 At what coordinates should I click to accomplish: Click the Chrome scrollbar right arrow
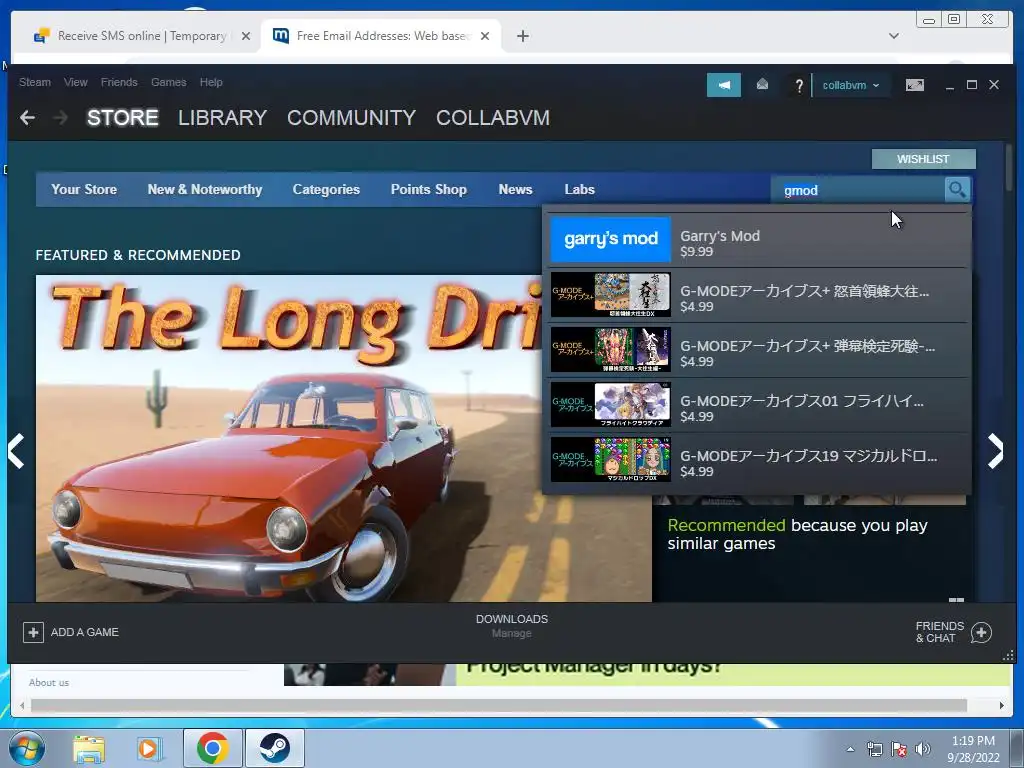click(1002, 705)
